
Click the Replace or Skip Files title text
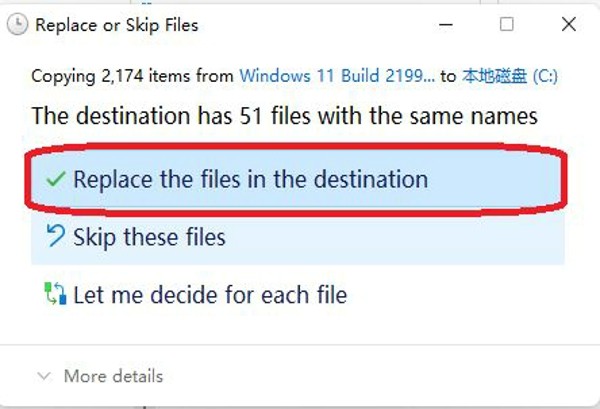pyautogui.click(x=117, y=25)
